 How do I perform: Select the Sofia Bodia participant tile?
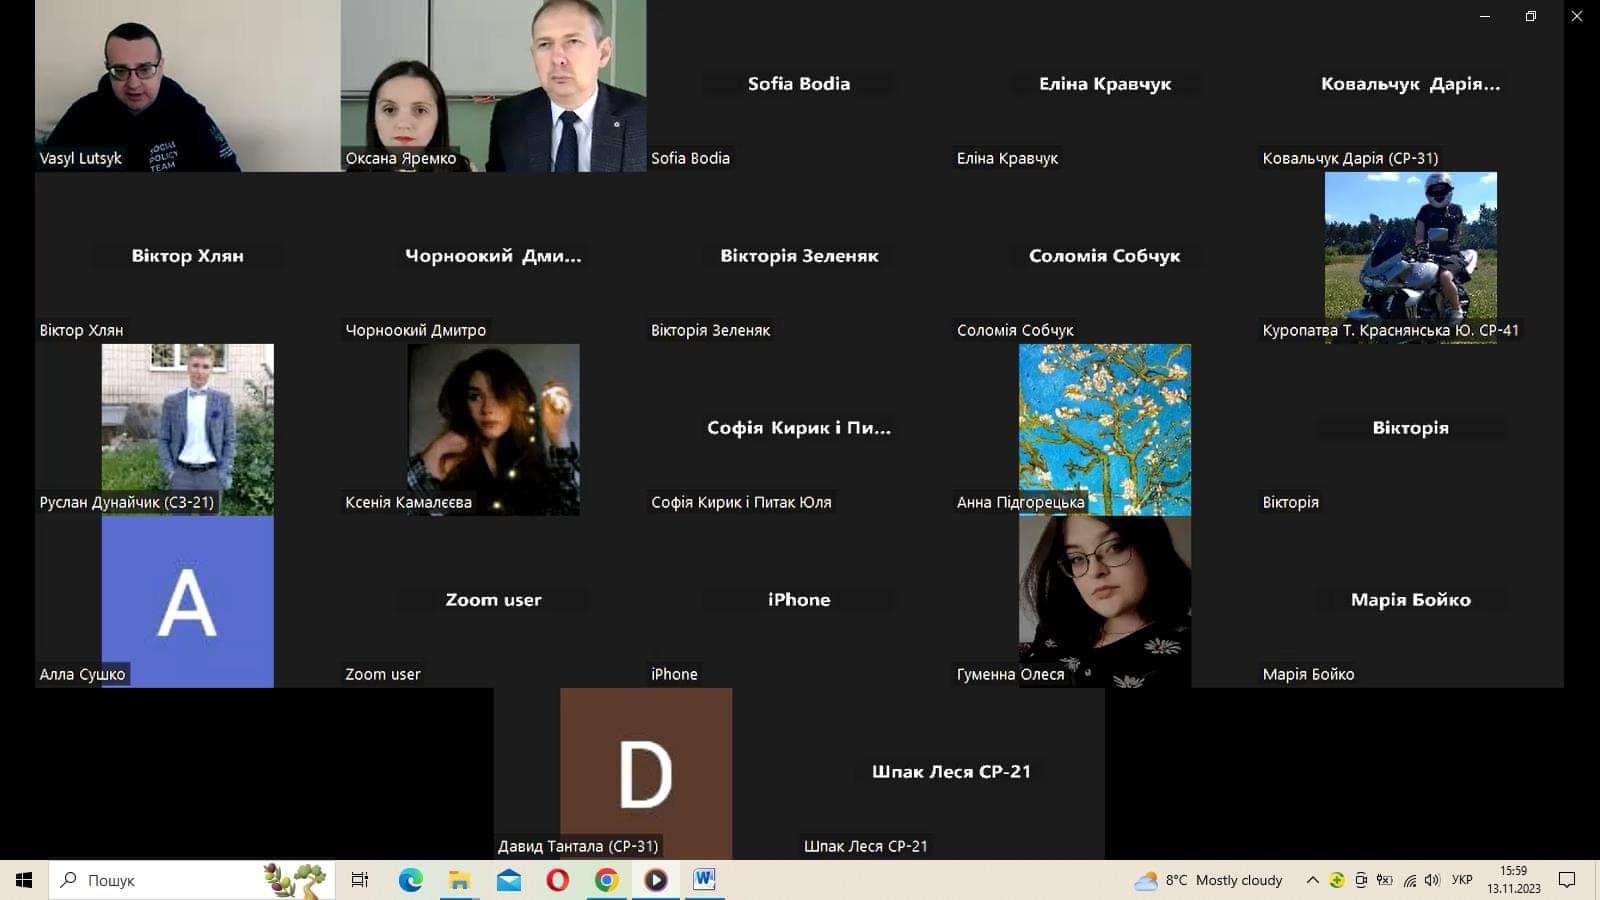(799, 86)
